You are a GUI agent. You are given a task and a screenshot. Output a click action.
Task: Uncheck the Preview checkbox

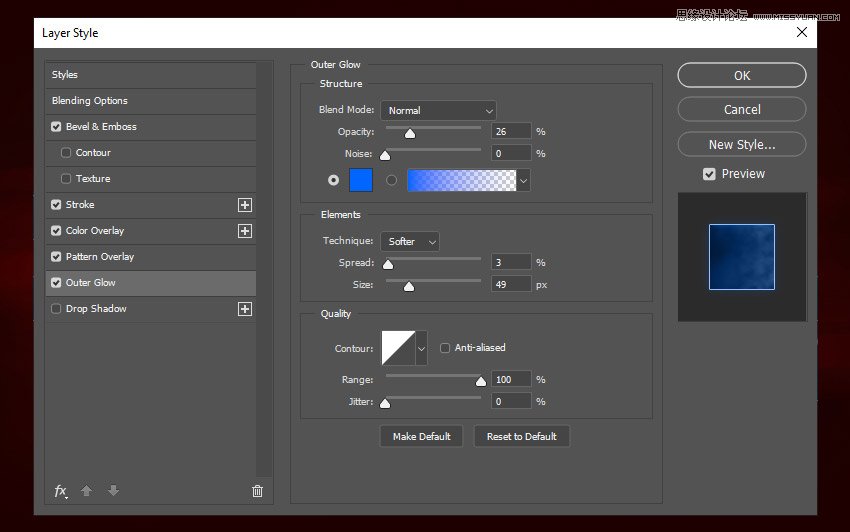click(709, 174)
